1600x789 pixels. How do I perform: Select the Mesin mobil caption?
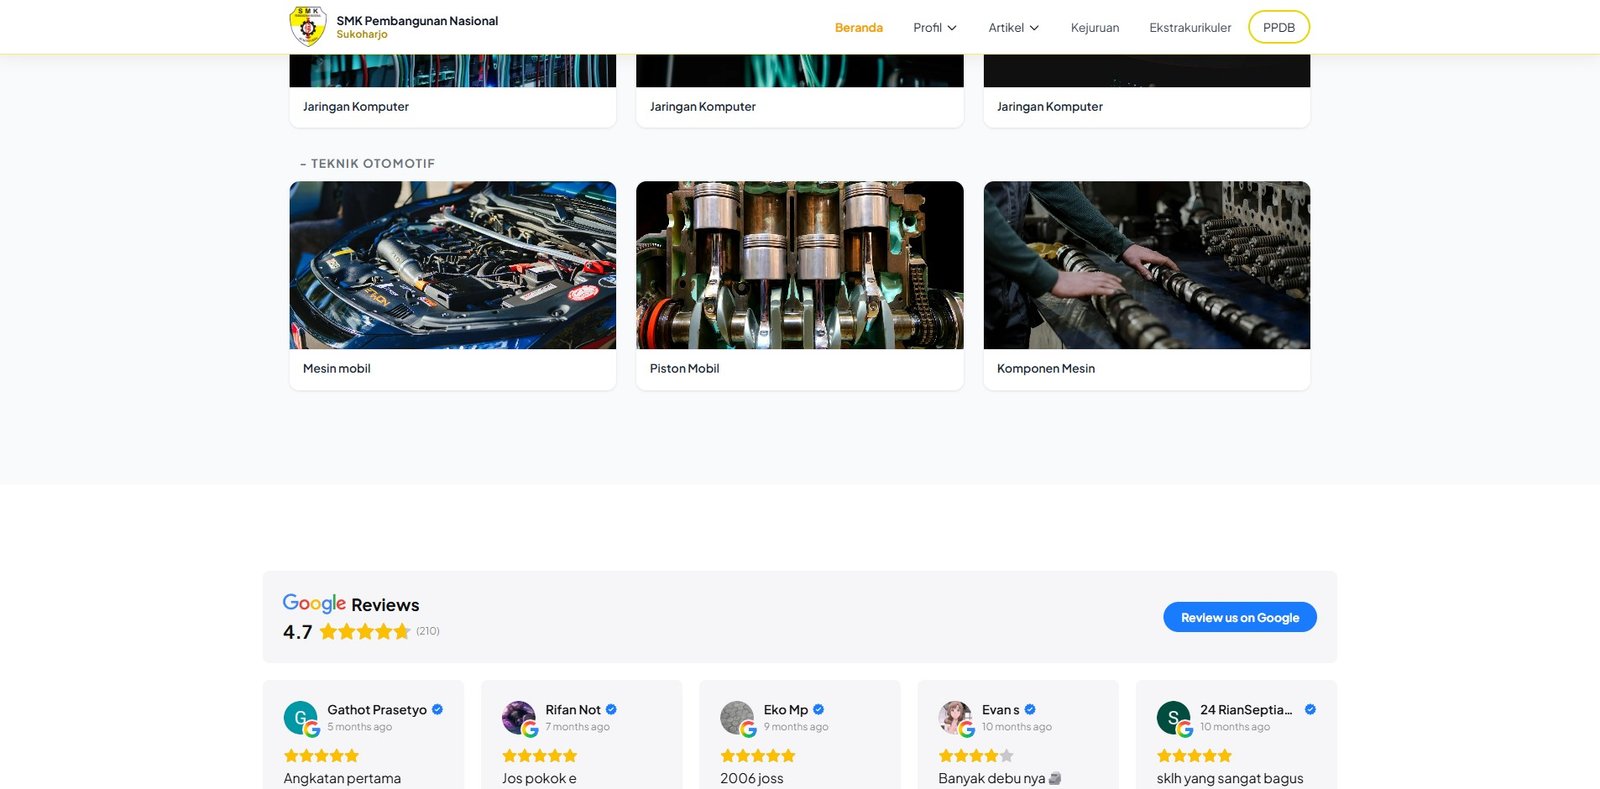pyautogui.click(x=337, y=368)
